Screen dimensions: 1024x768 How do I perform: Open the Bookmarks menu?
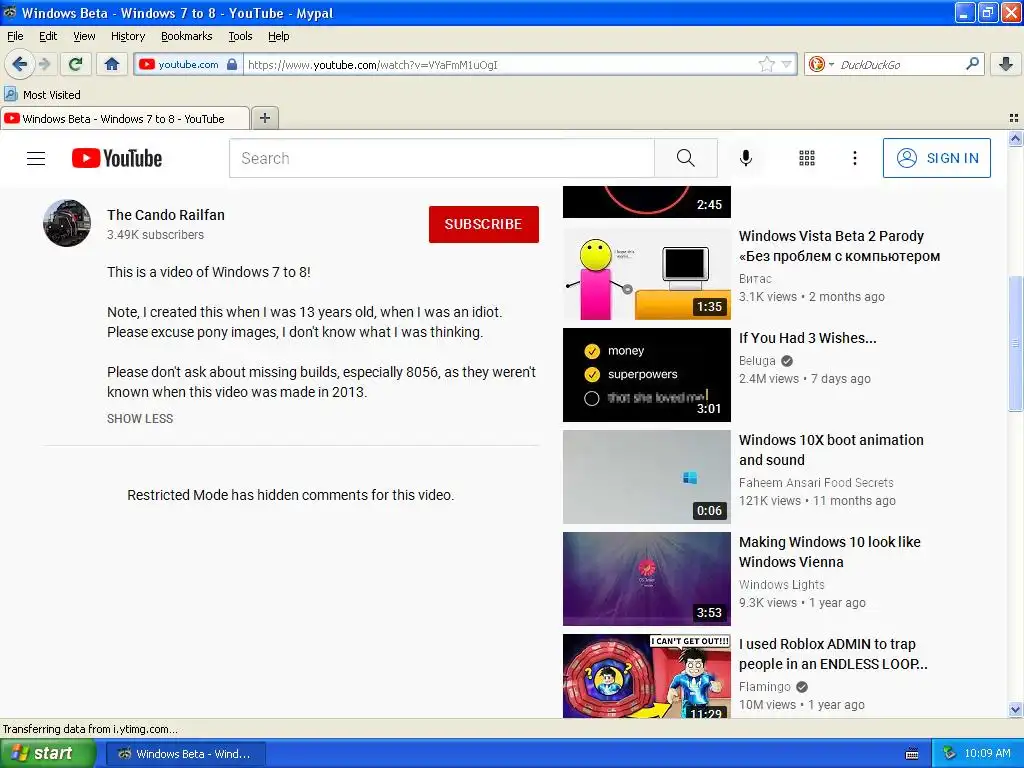click(187, 36)
